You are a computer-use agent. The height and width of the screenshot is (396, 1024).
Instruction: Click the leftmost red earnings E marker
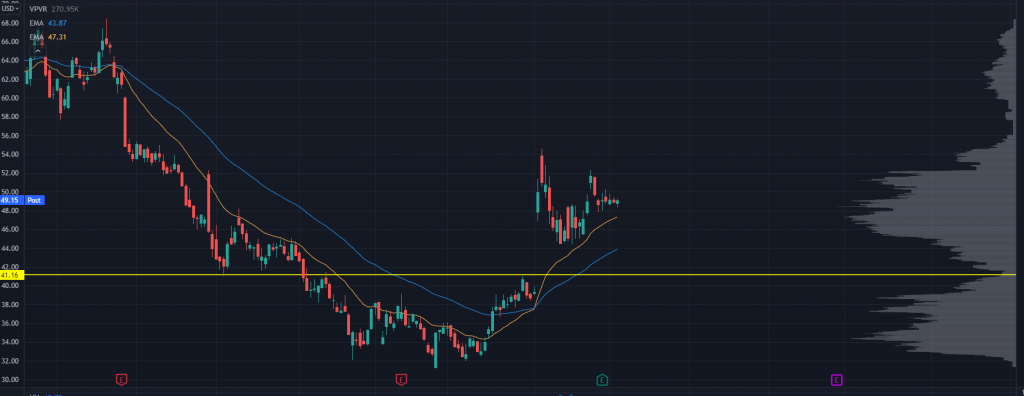[x=121, y=380]
